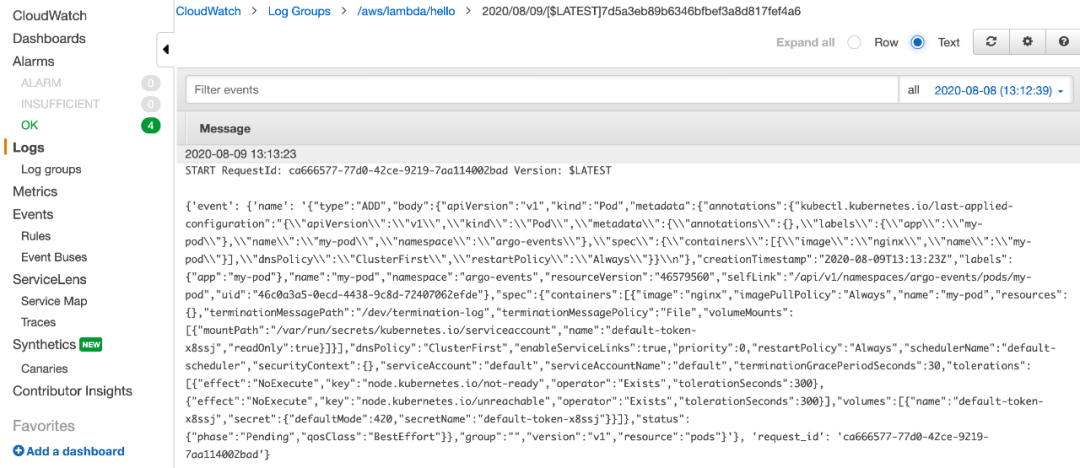Open Log groups in the sidebar
1080x468 pixels.
[x=51, y=170]
